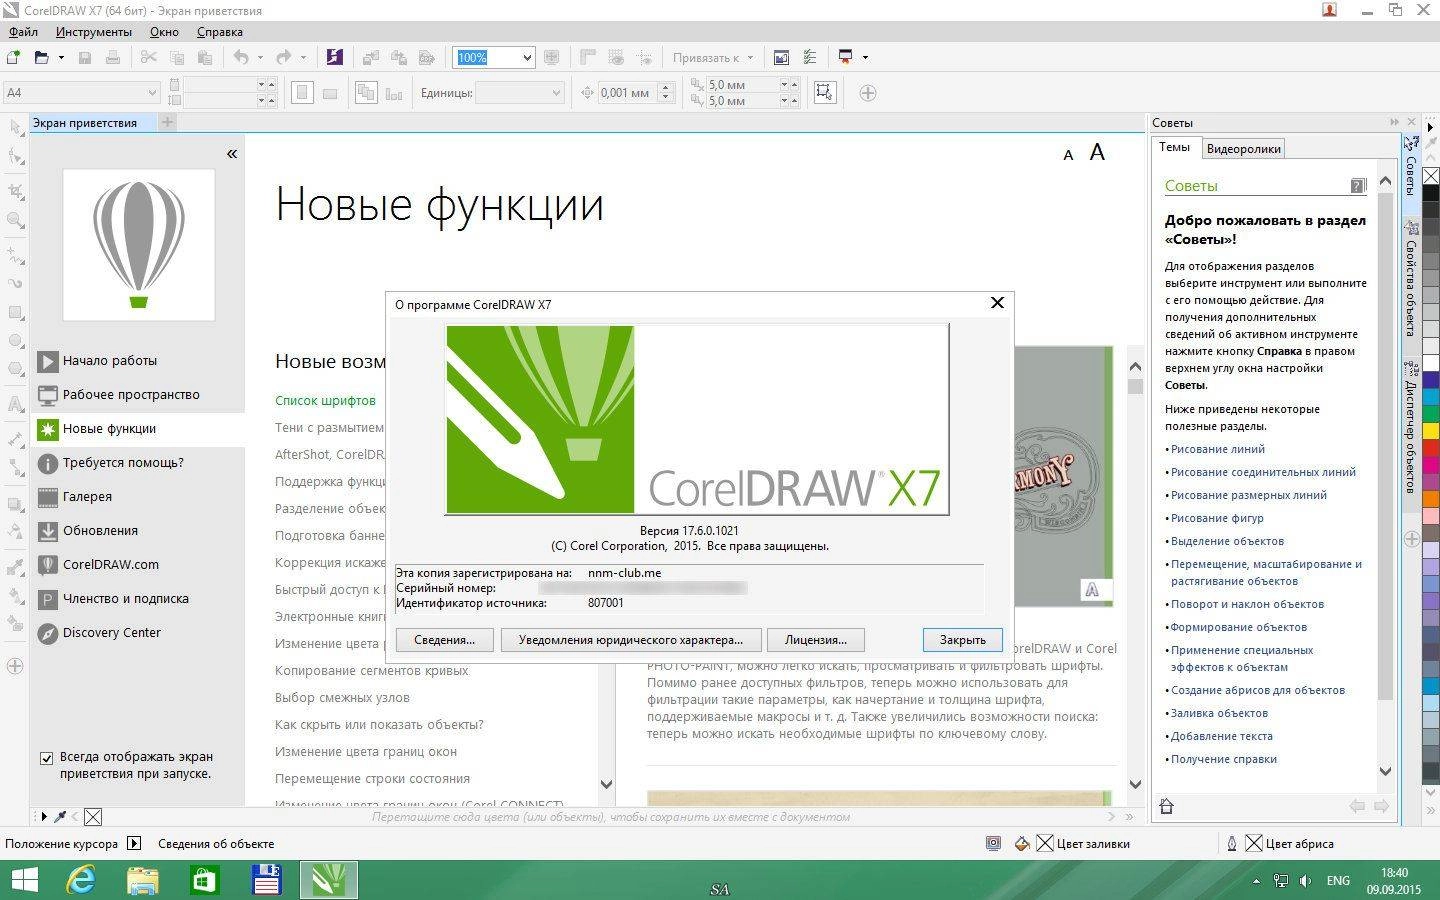Click the no-color swatch in palette
This screenshot has height=900, width=1440.
point(1431,177)
